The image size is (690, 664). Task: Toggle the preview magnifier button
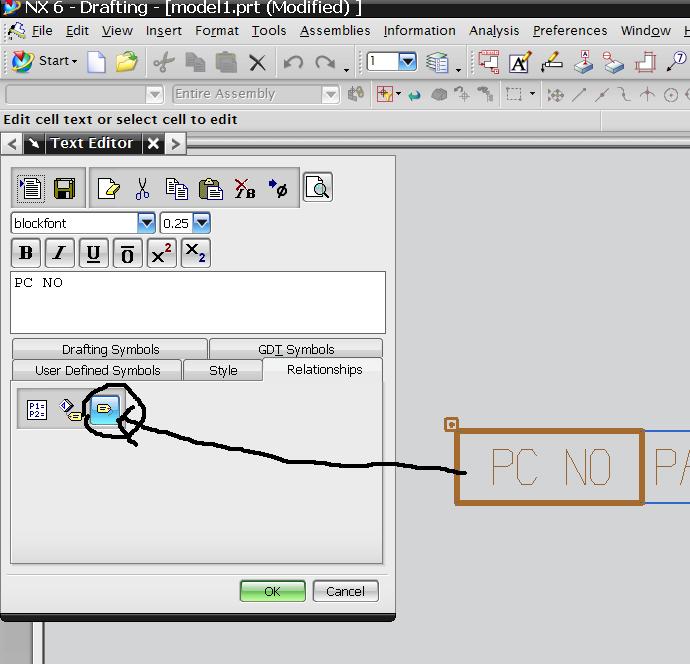tap(318, 187)
